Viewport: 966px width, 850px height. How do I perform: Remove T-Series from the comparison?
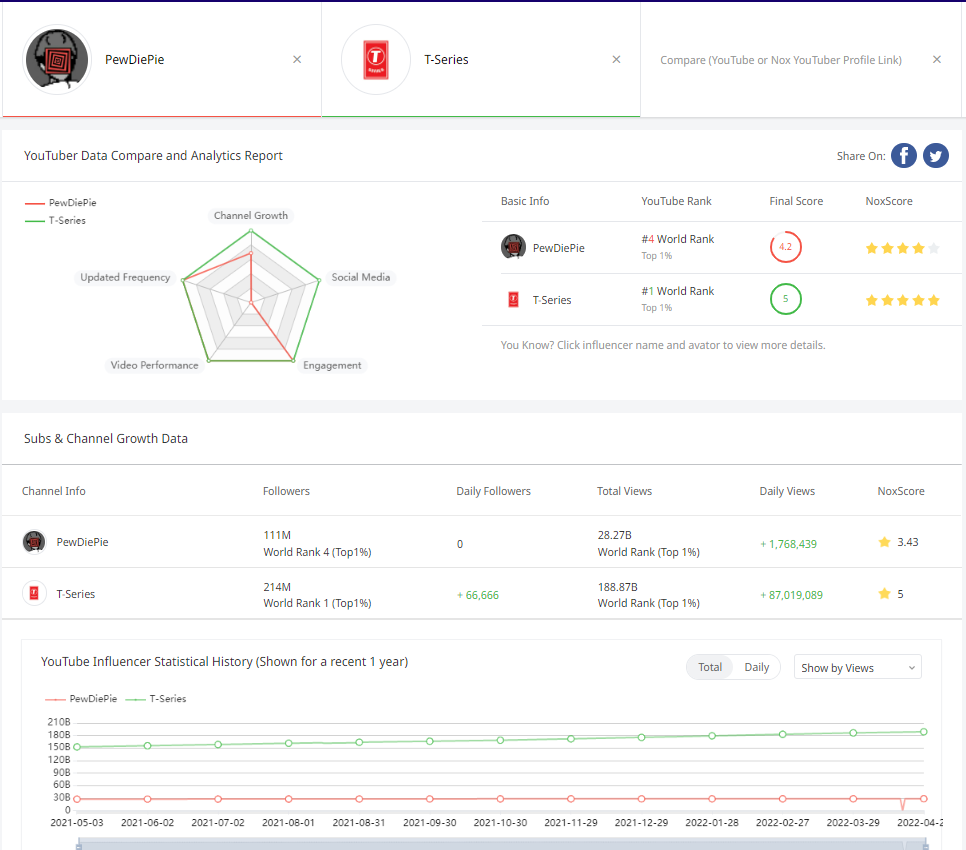[x=616, y=60]
